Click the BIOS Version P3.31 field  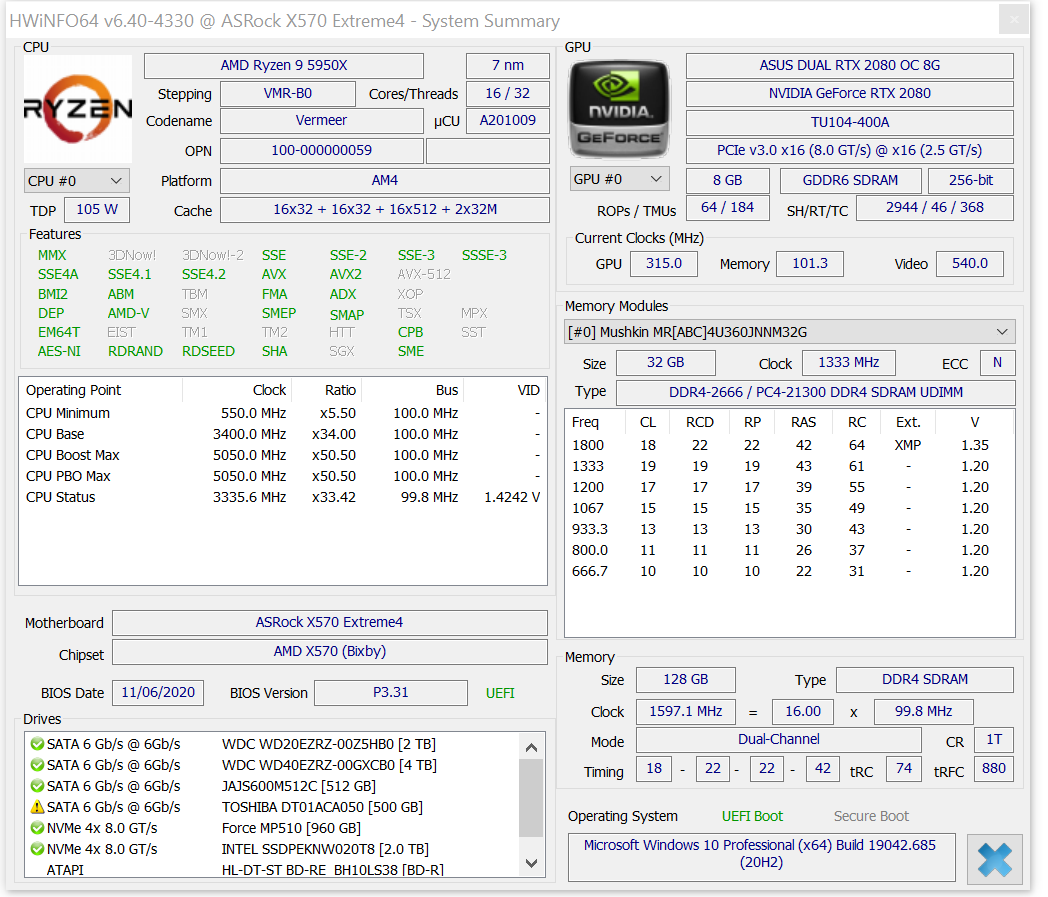(391, 693)
